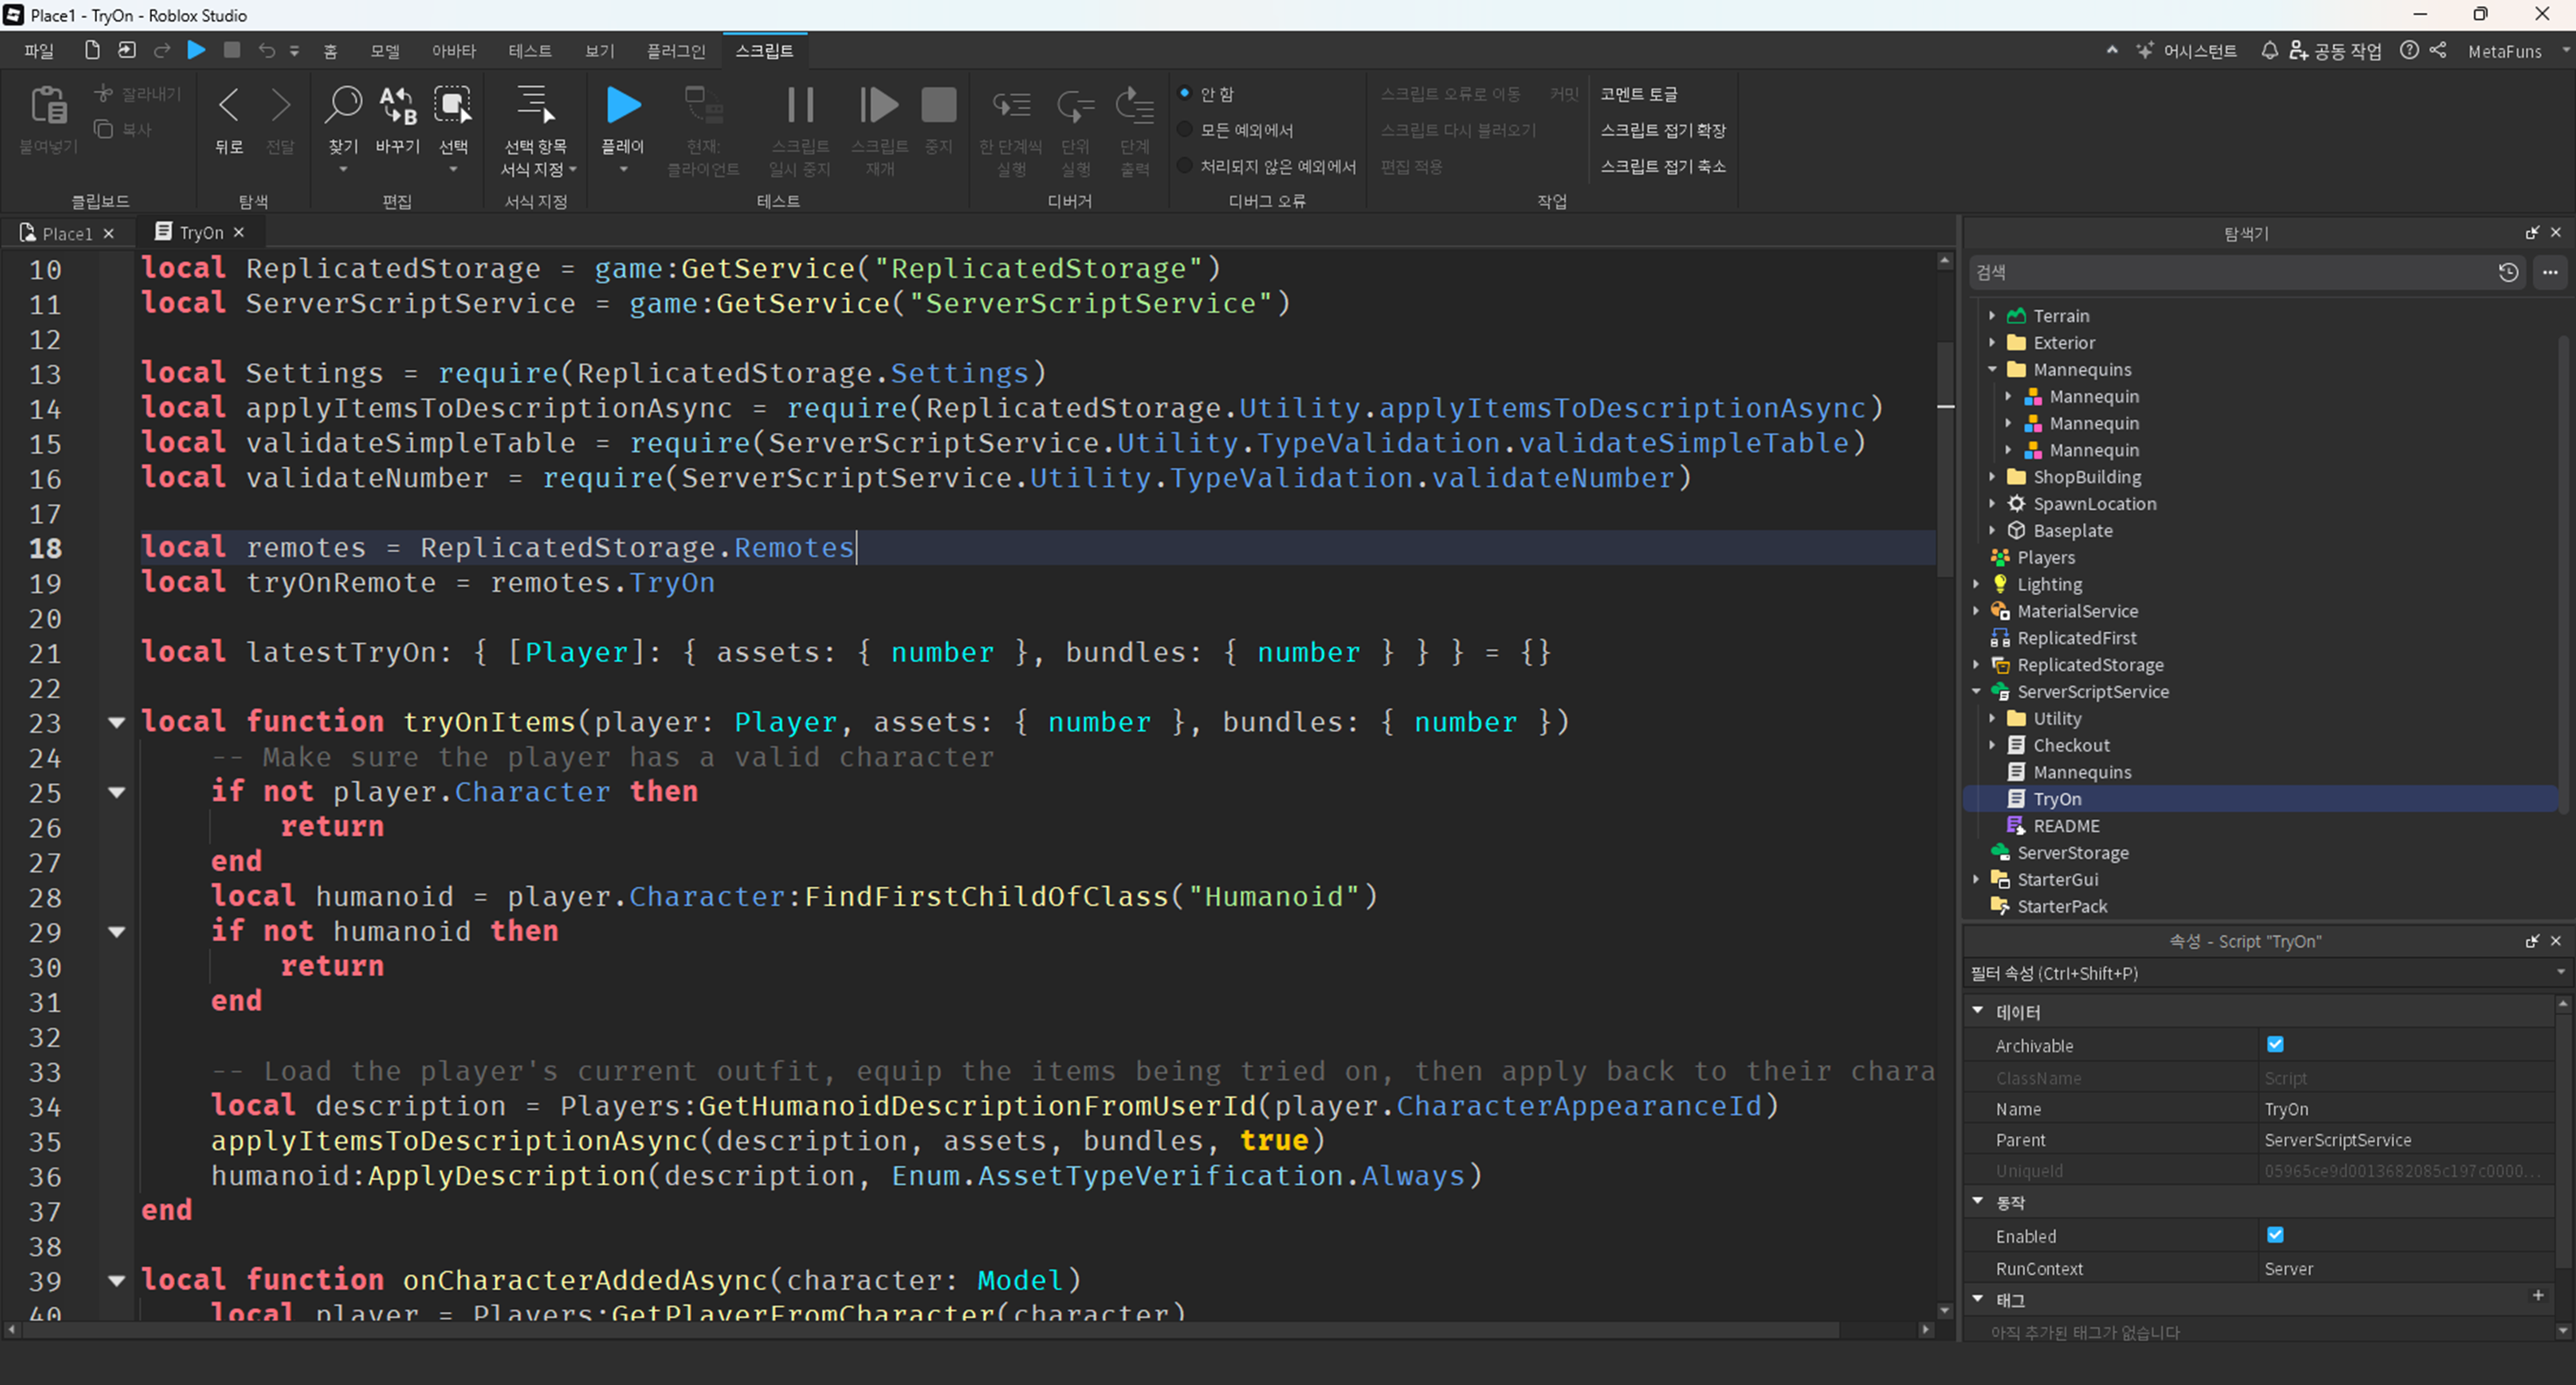The height and width of the screenshot is (1385, 2576).
Task: Open notifications bell icon
Action: tap(2269, 50)
